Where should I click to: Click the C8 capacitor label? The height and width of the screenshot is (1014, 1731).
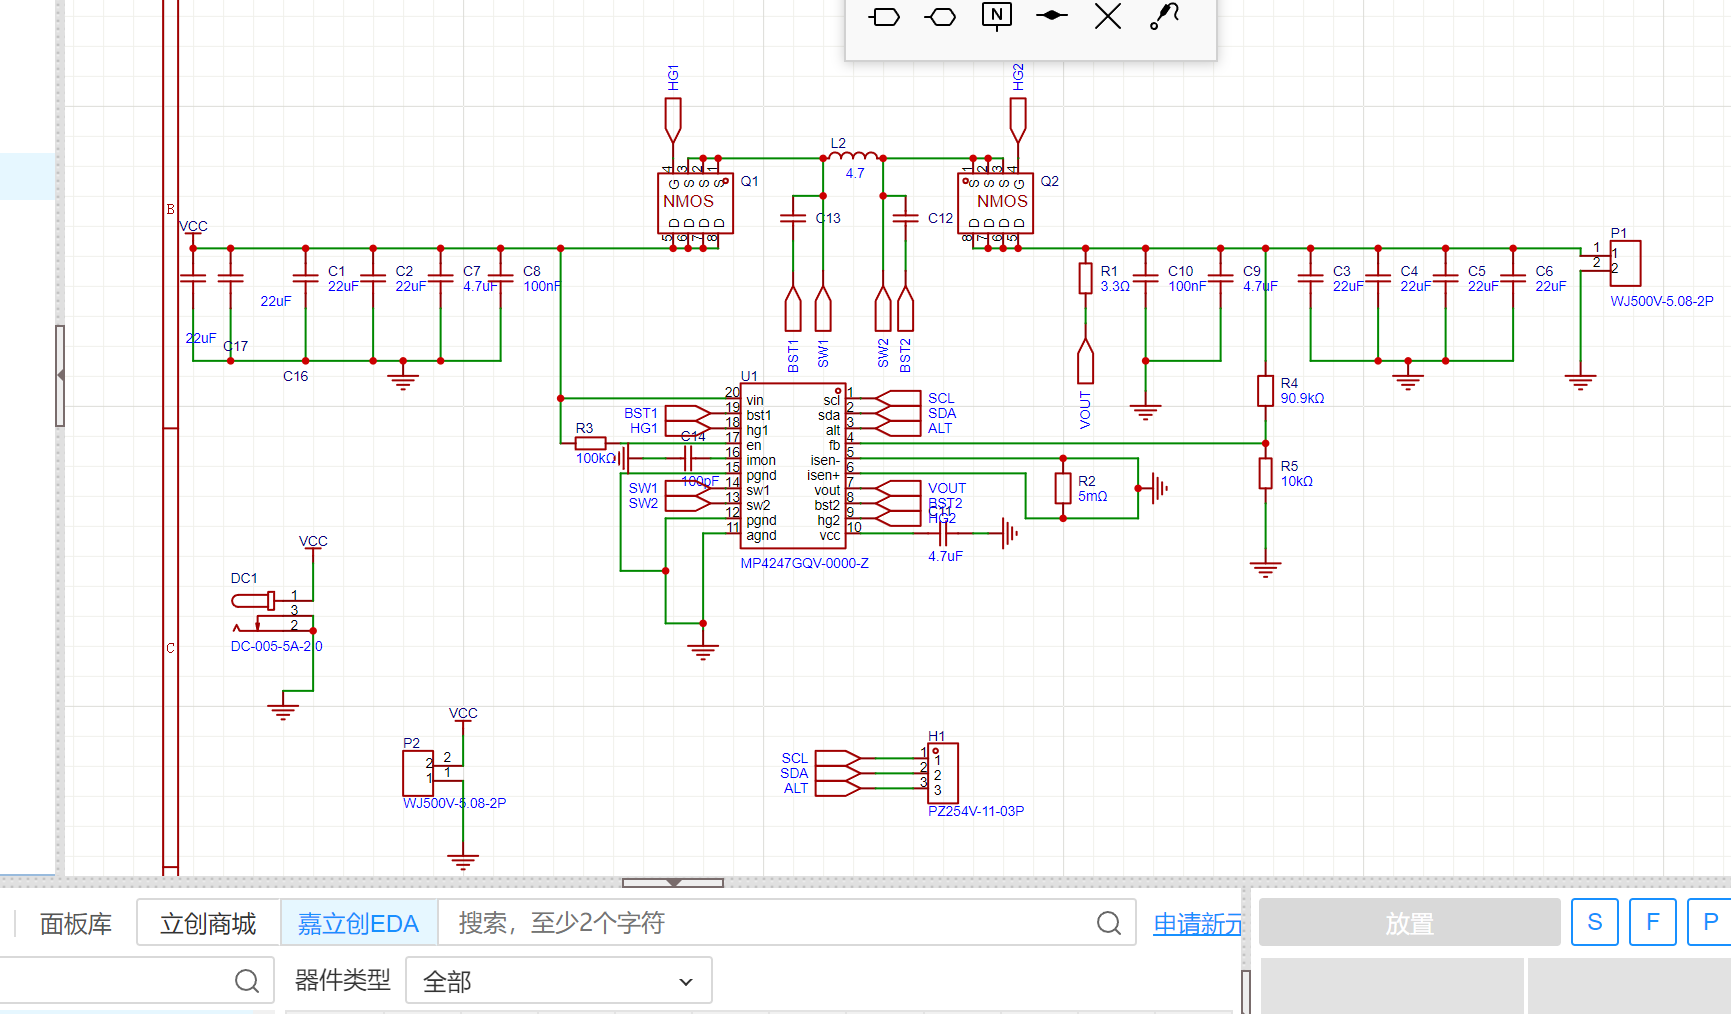(531, 271)
